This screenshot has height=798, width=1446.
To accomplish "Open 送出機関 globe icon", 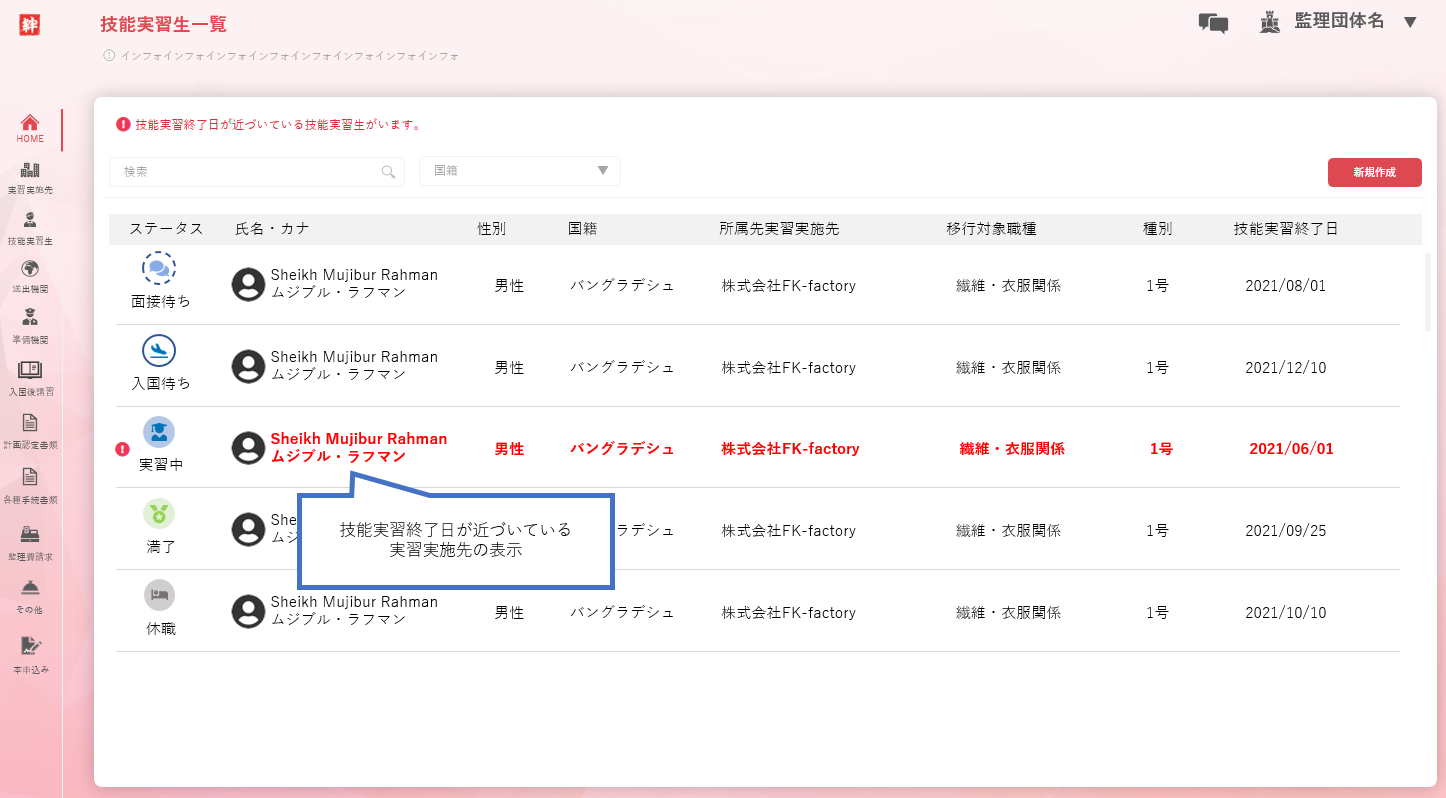I will point(30,270).
